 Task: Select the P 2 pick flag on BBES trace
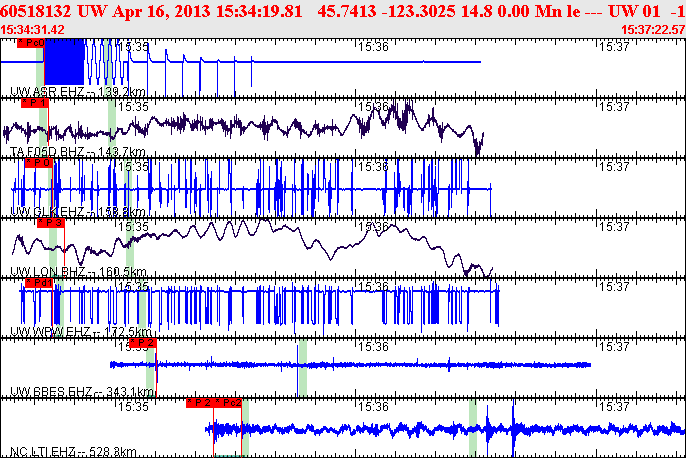pos(143,343)
